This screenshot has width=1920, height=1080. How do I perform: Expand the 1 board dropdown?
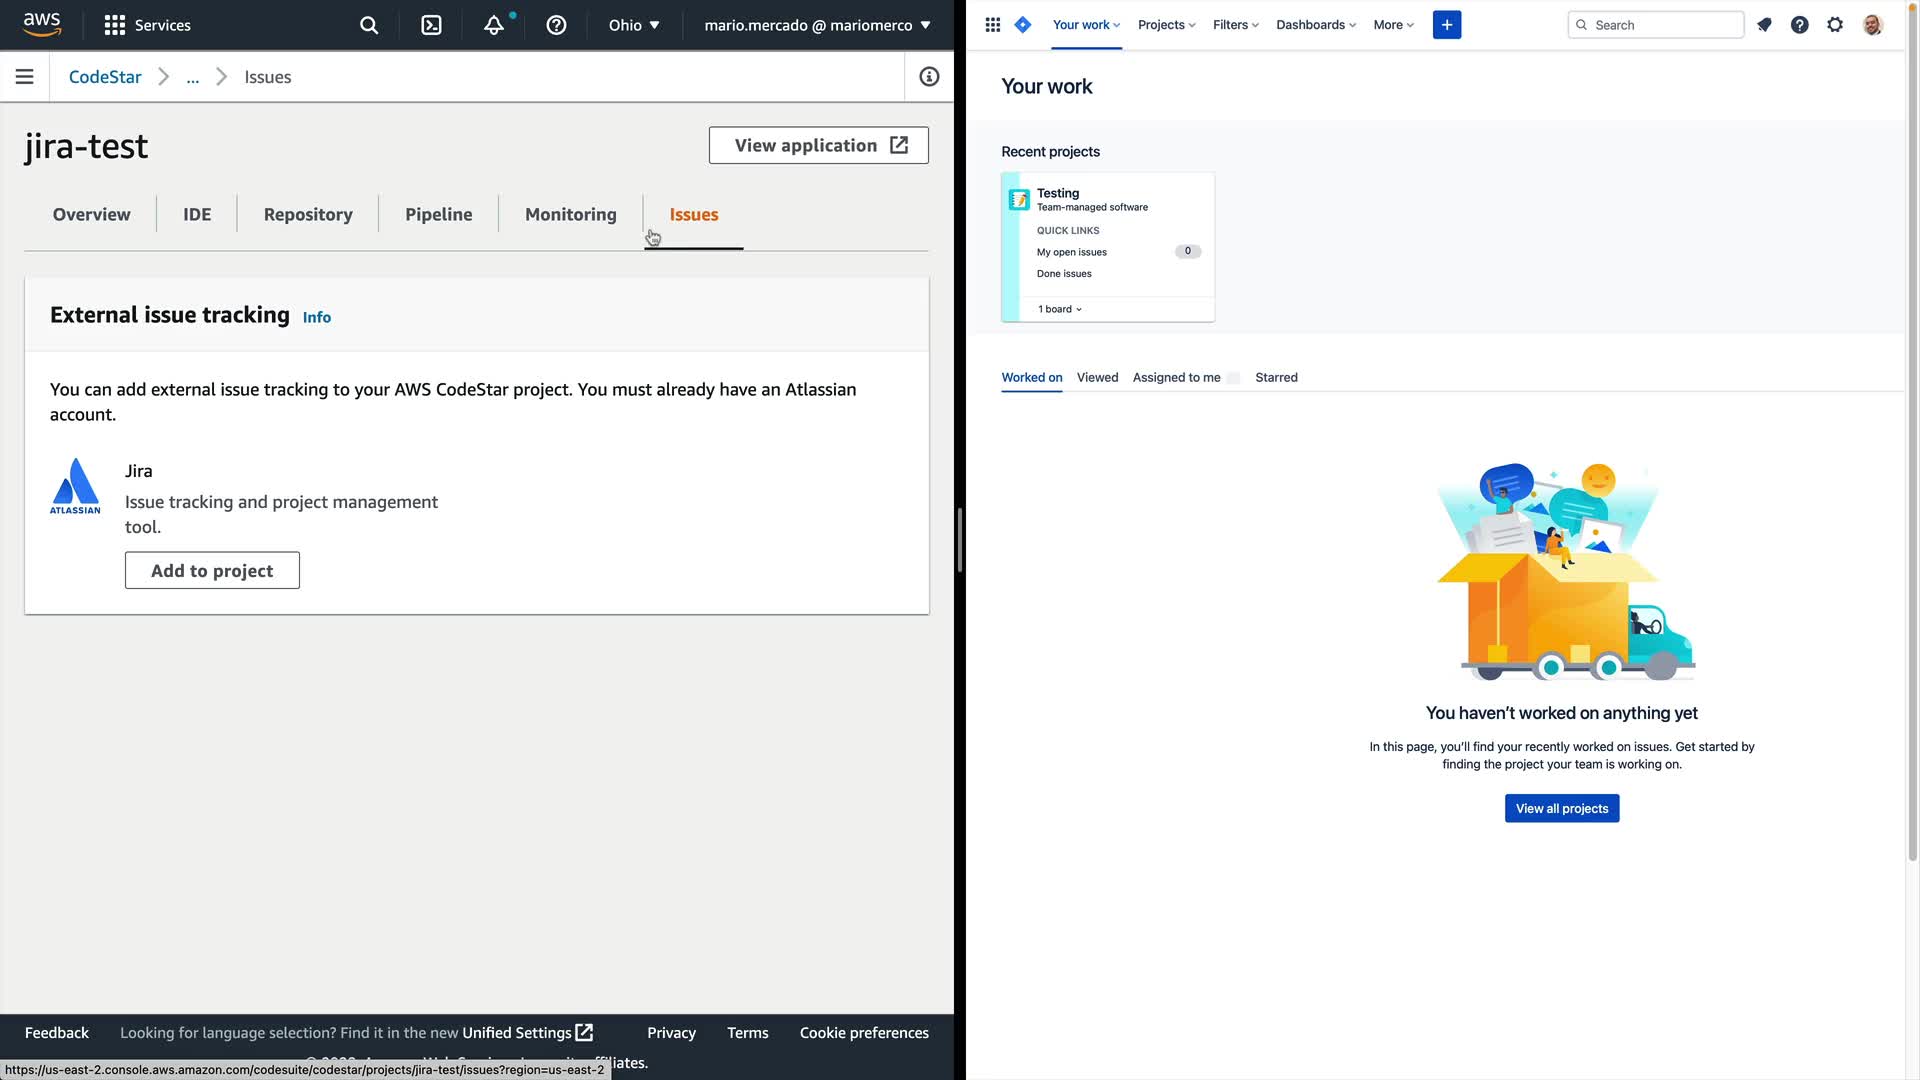1059,309
